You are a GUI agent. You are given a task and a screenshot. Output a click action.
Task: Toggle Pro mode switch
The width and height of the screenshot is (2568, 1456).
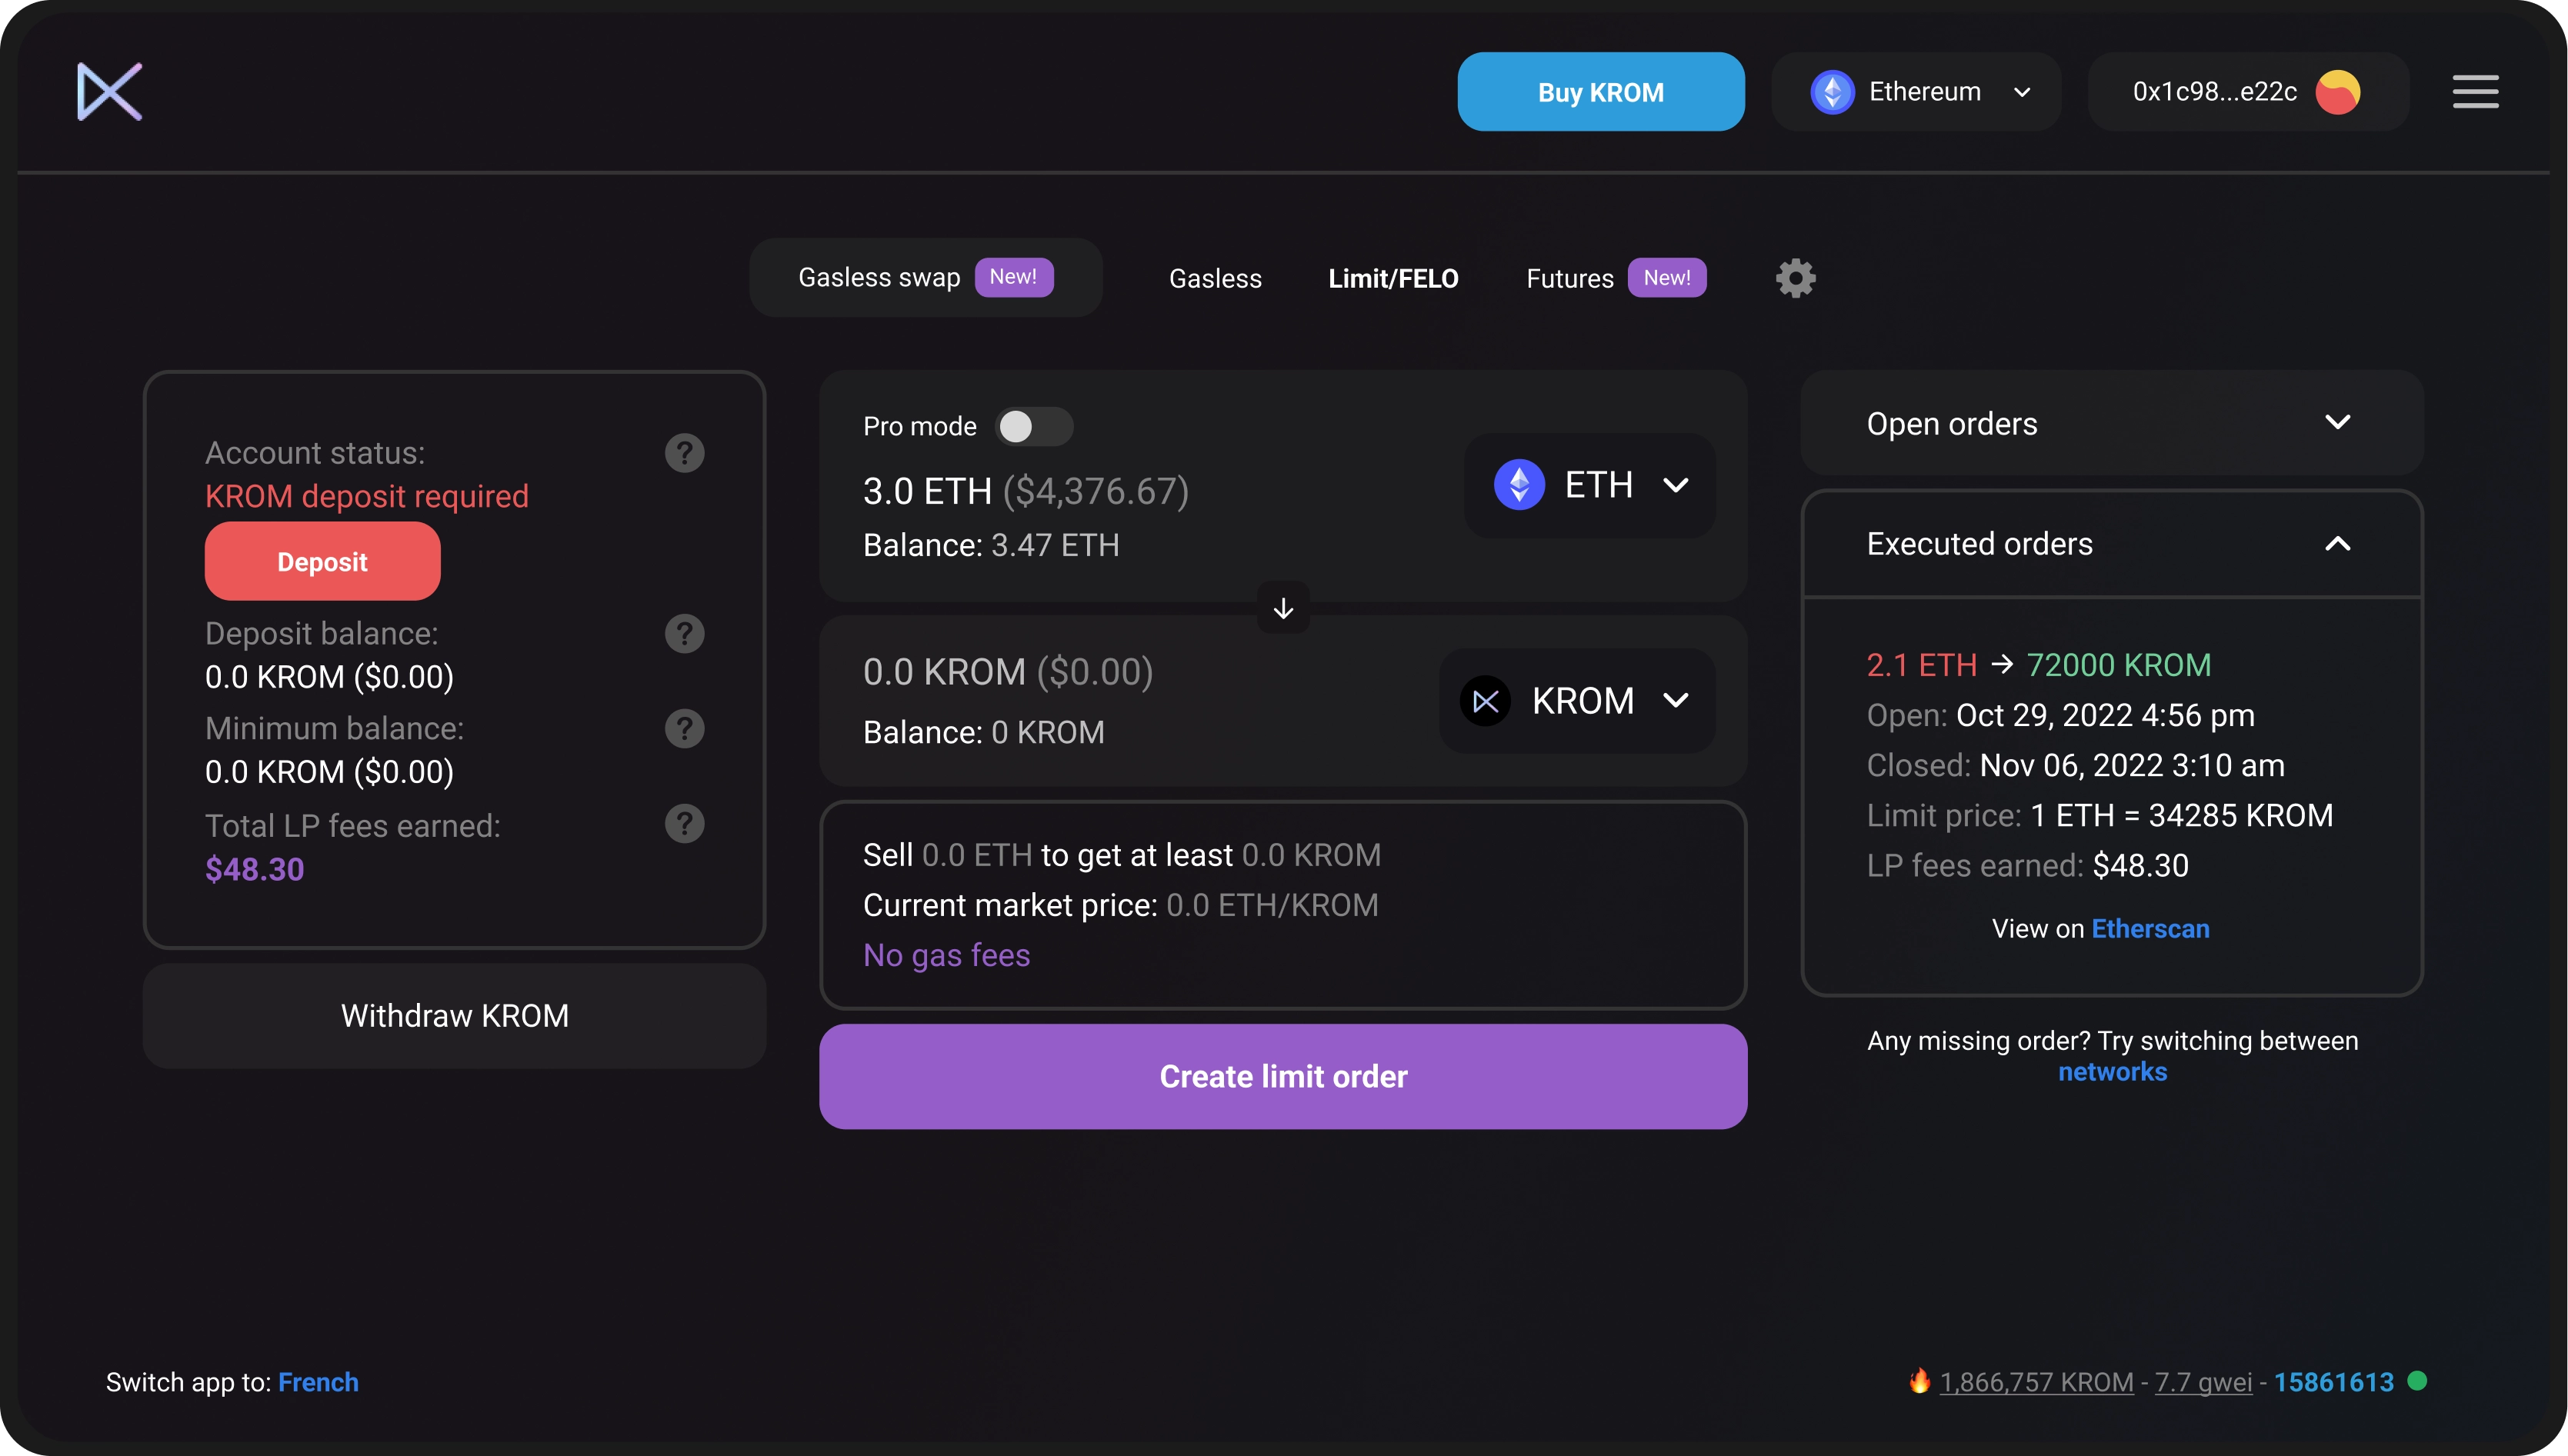(1033, 427)
